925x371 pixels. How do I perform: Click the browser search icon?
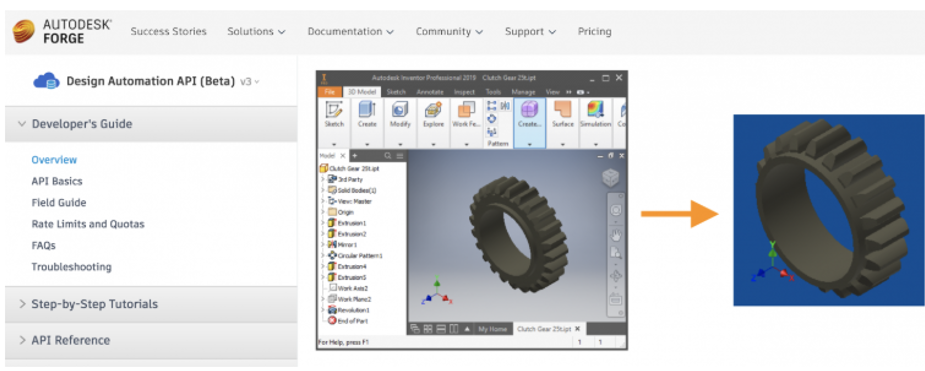point(388,156)
